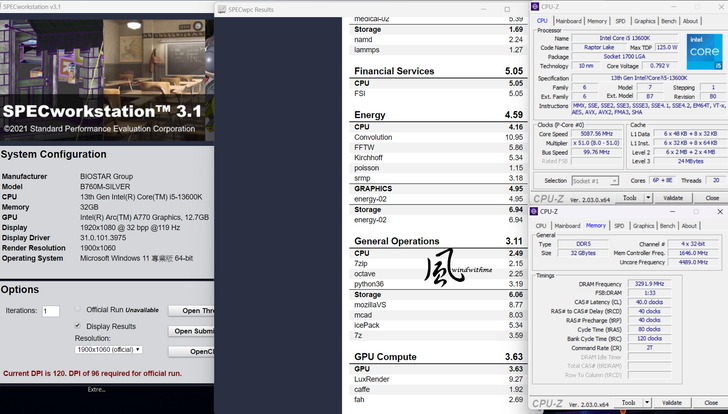Expand the Socket #1 selection dropdown
The width and height of the screenshot is (728, 414).
point(601,181)
